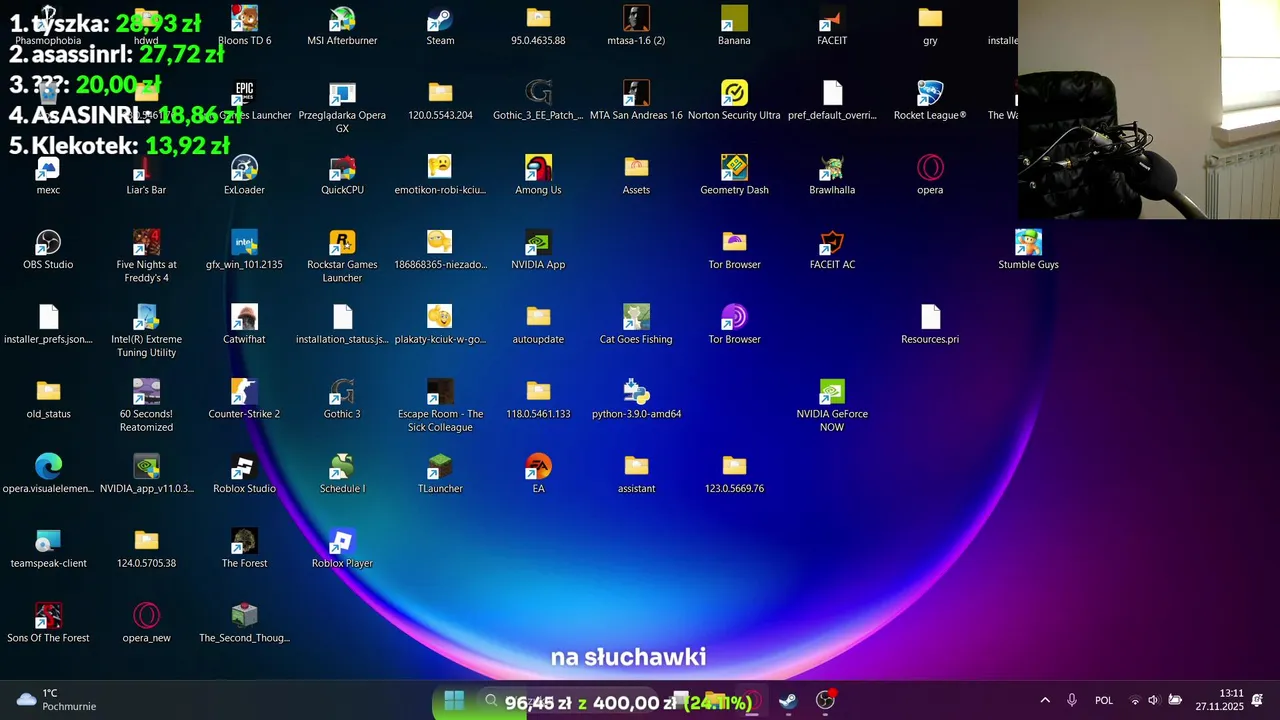Launch MSI Afterburner from the desktop
Screen dimensions: 1280x720
[x=342, y=26]
